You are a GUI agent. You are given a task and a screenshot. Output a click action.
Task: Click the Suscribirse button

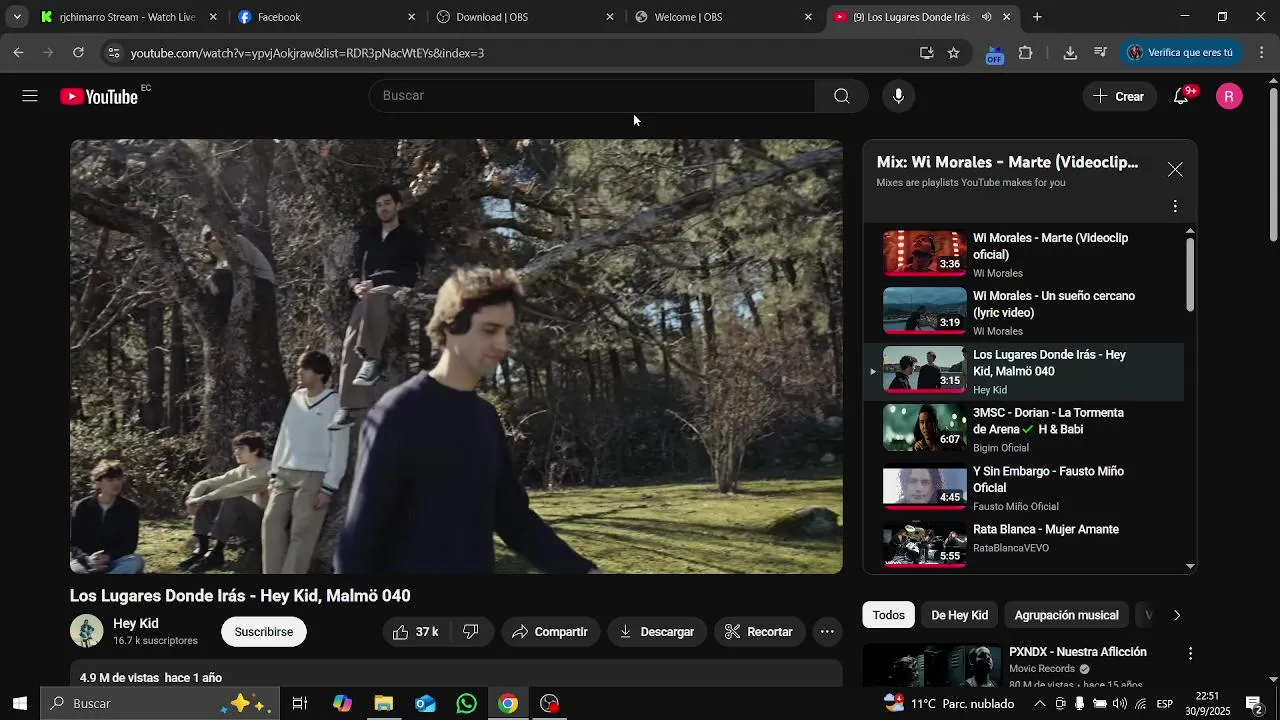264,632
